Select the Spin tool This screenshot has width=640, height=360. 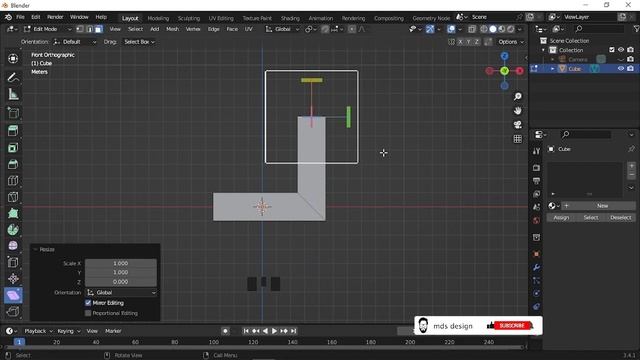pos(13,229)
